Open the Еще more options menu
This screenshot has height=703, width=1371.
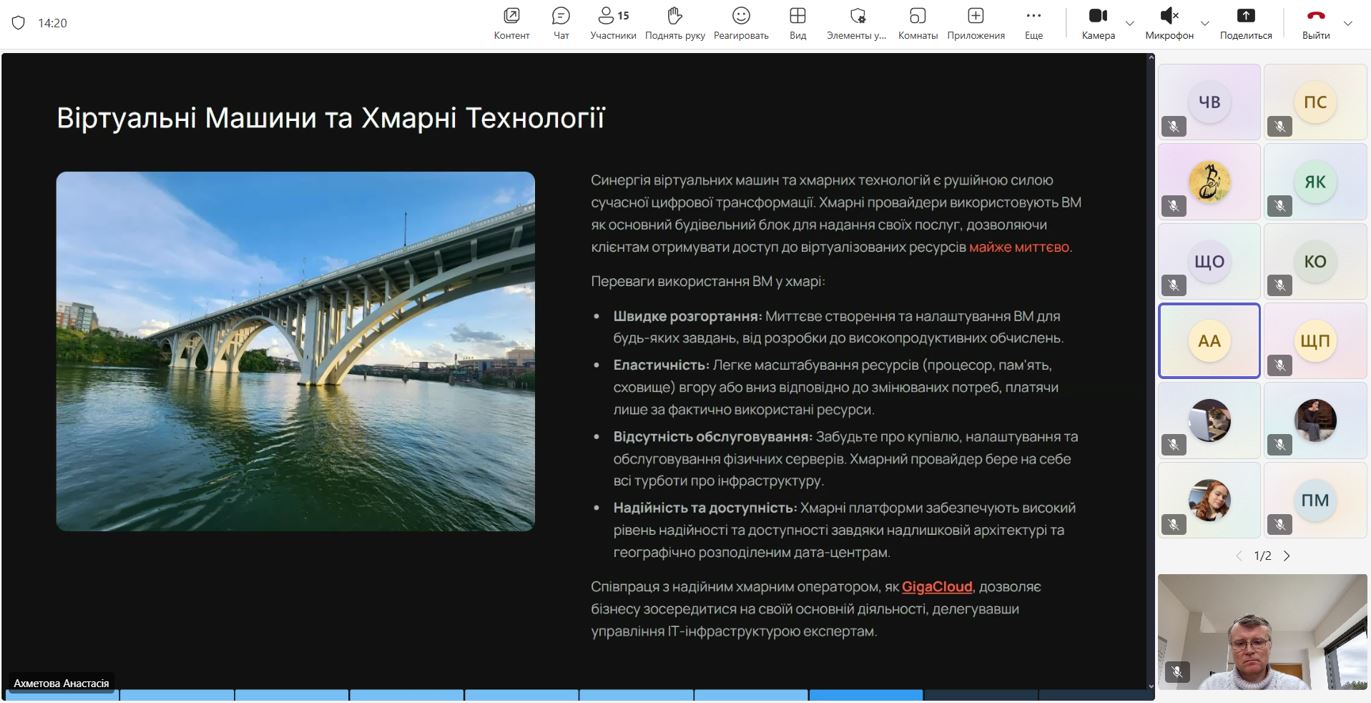[1033, 23]
